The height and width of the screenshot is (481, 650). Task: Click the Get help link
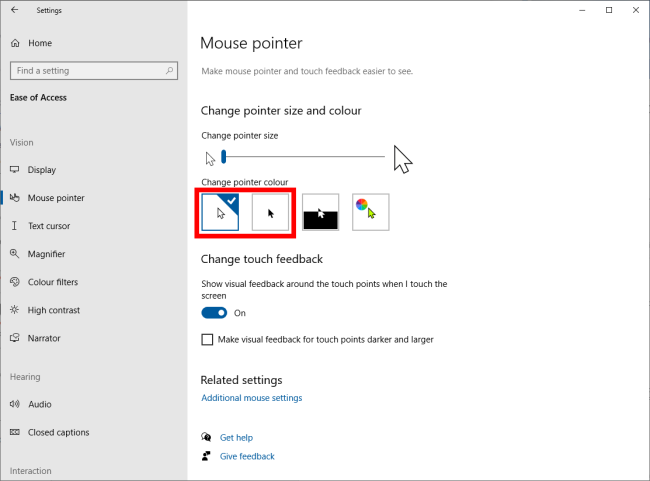[x=236, y=437]
